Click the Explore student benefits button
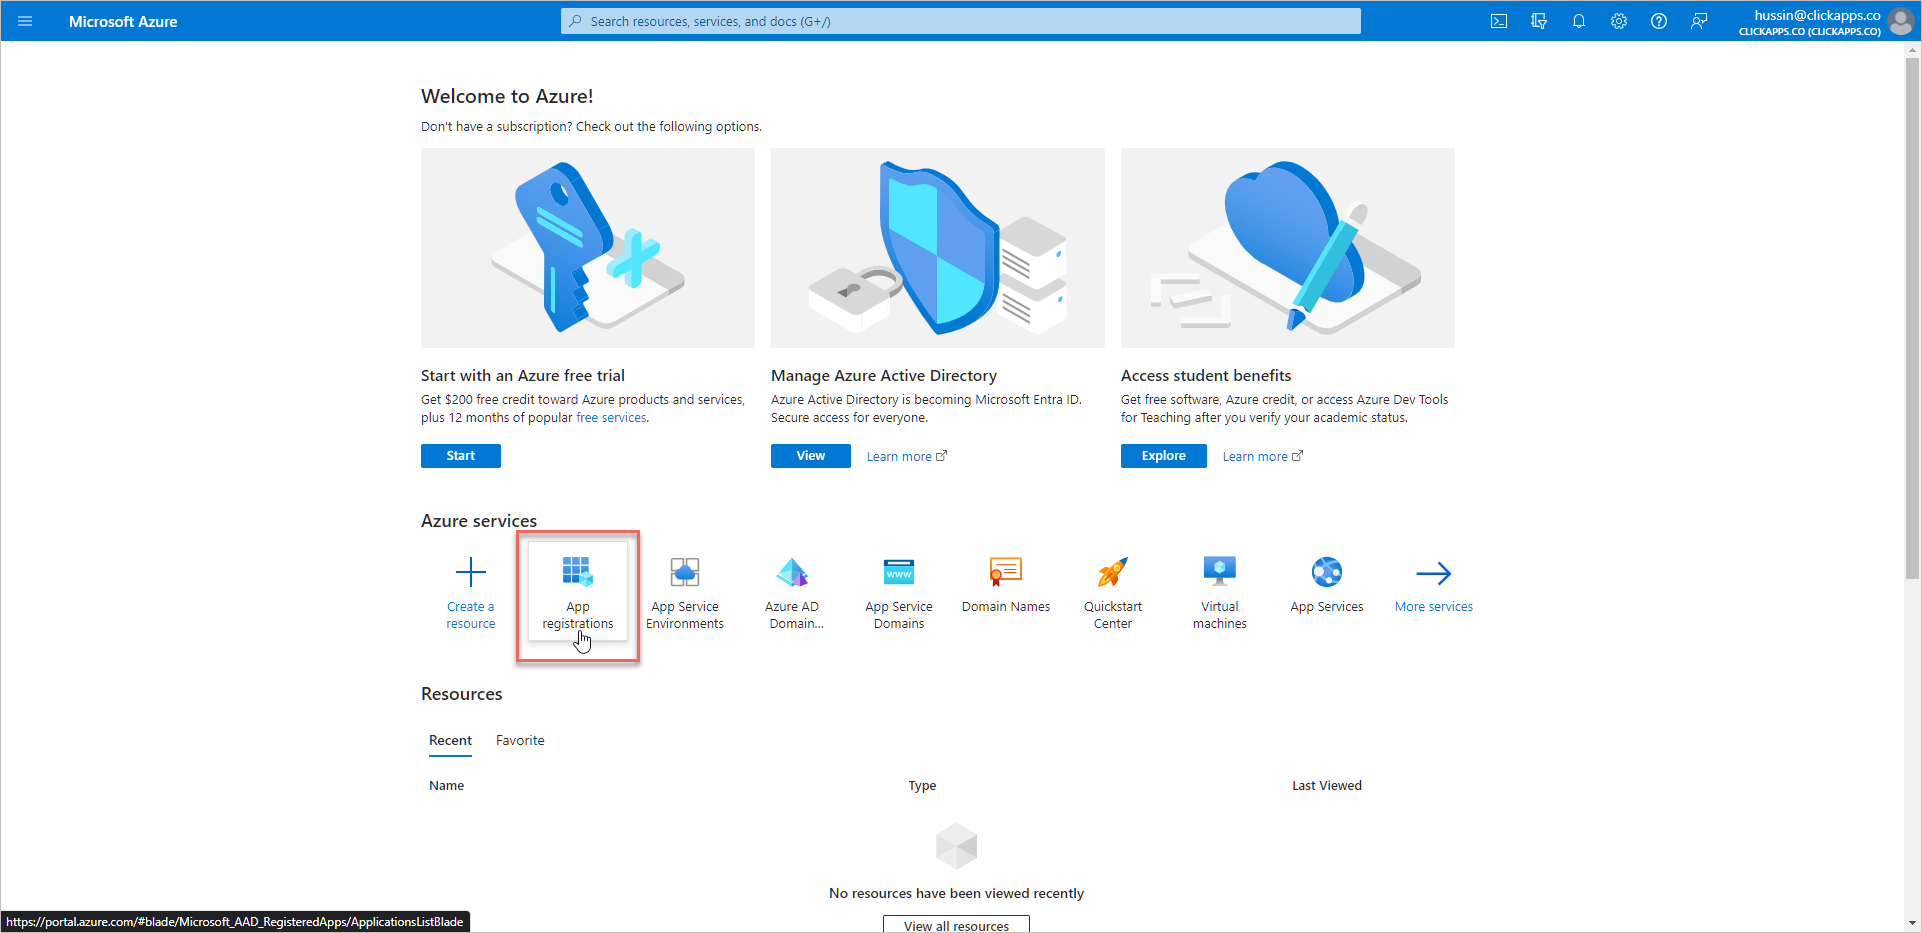 pos(1163,456)
